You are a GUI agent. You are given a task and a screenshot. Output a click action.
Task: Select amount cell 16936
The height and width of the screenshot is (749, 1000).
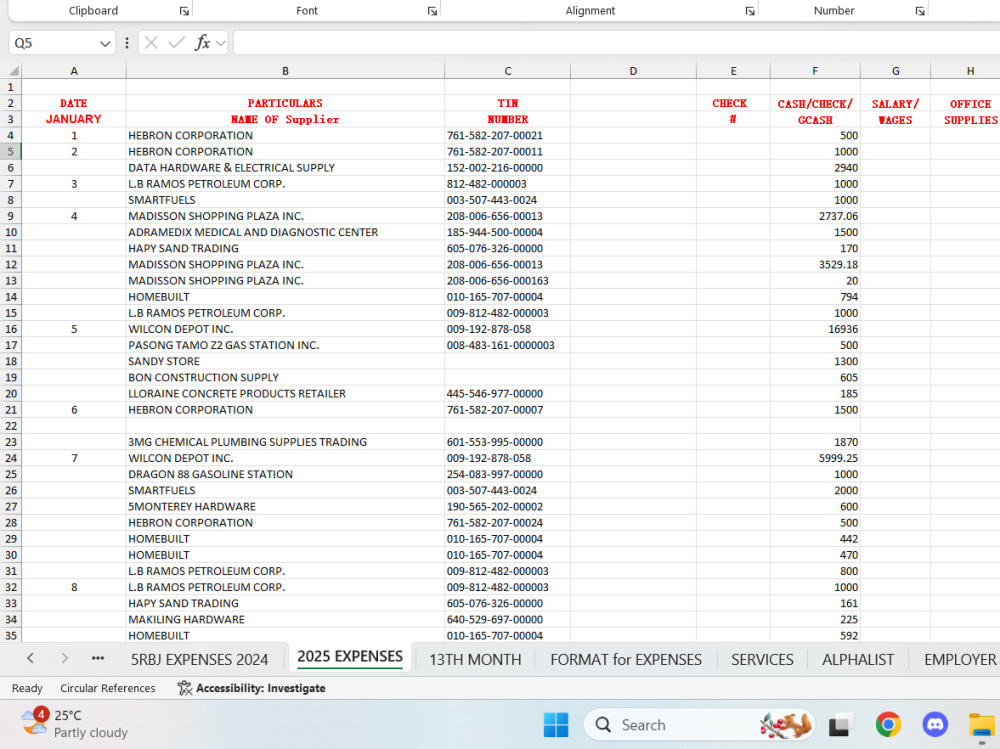pyautogui.click(x=815, y=329)
